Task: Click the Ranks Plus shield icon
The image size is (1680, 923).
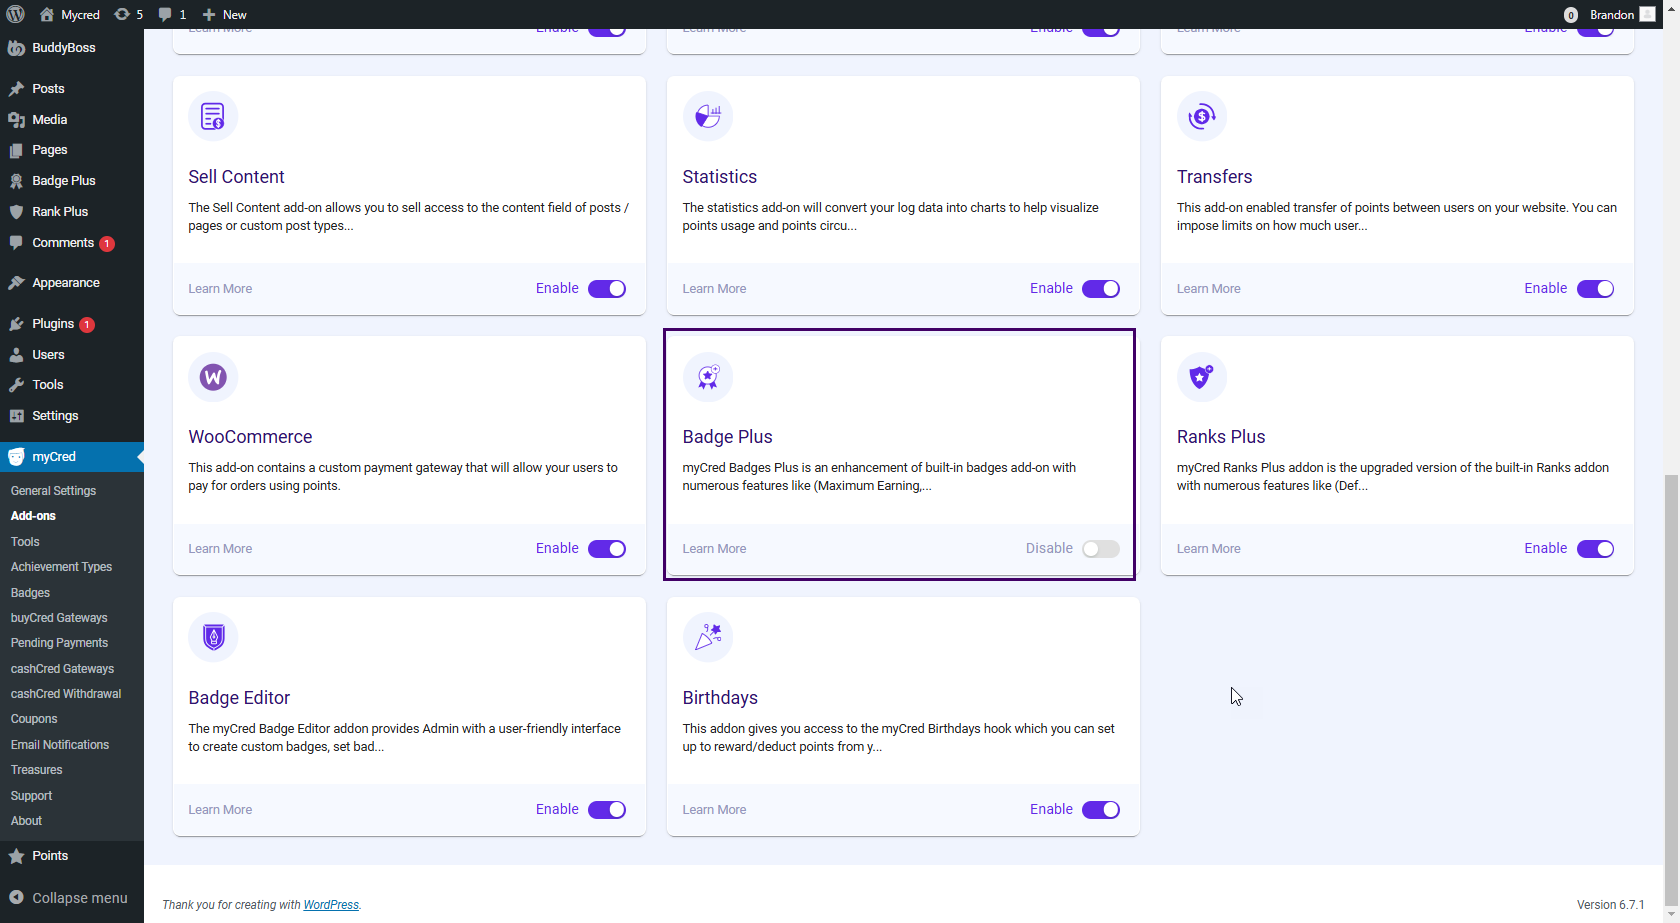Action: (1201, 377)
